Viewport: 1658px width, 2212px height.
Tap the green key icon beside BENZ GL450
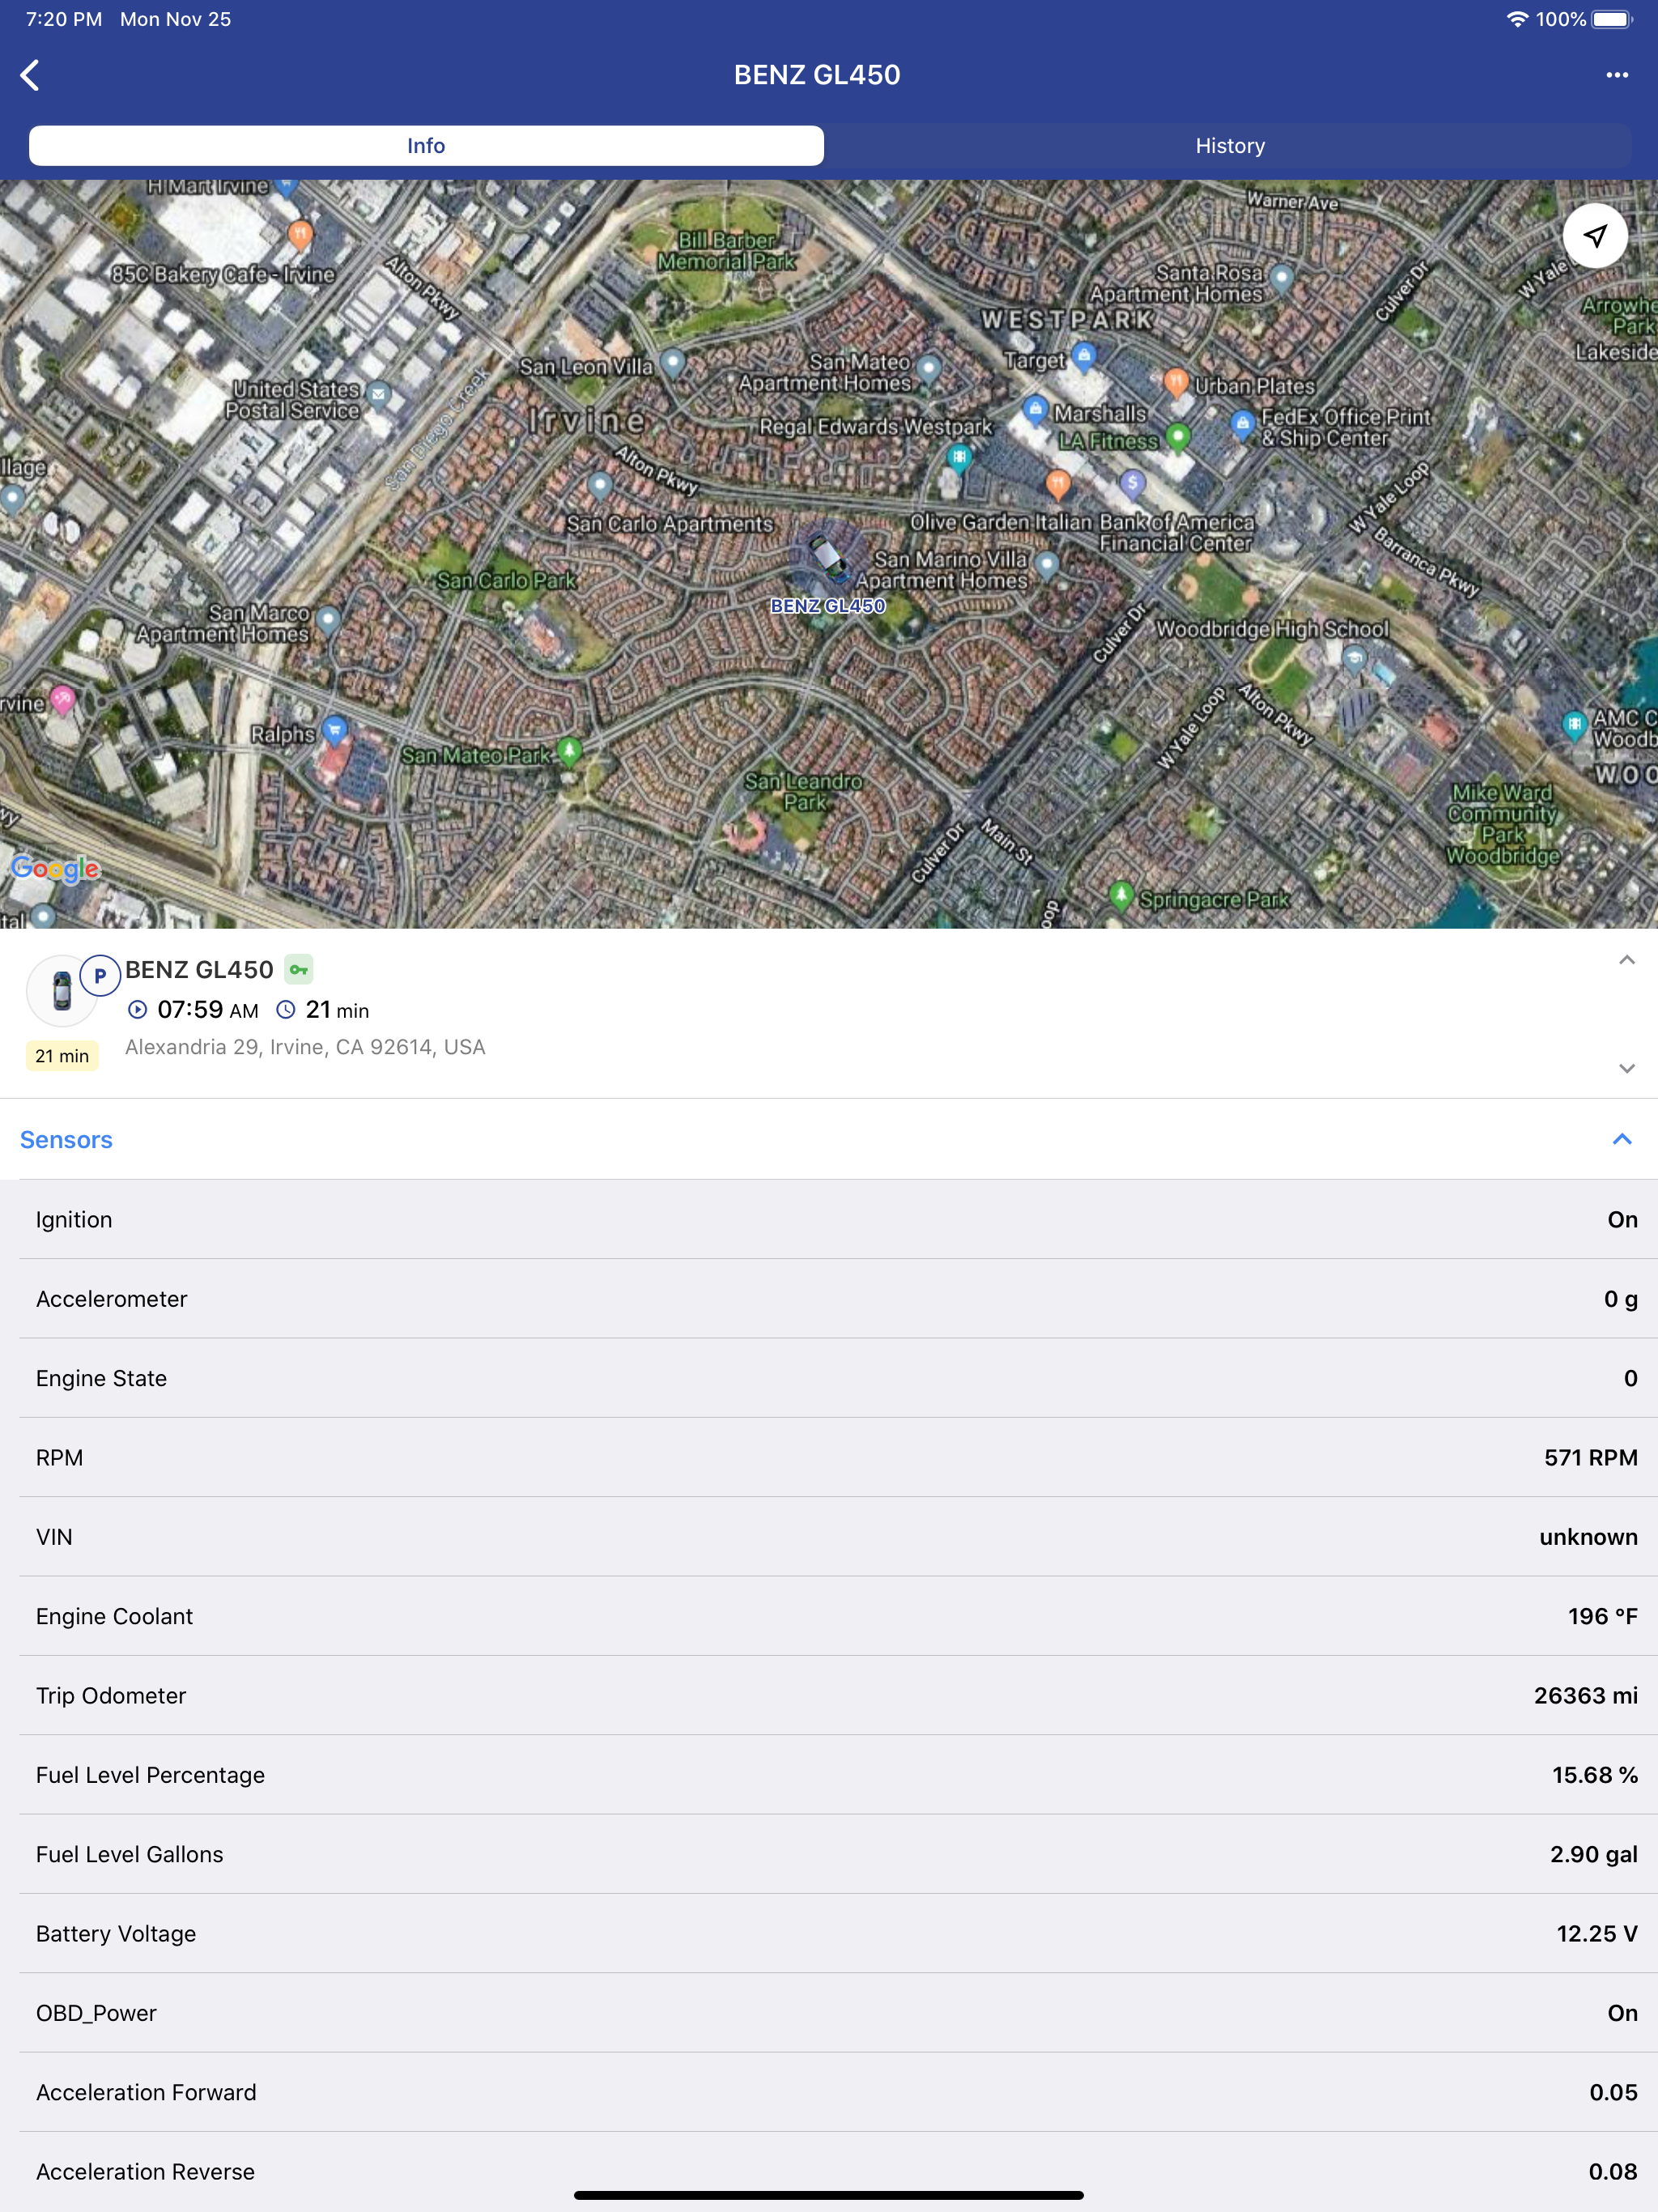pyautogui.click(x=299, y=969)
